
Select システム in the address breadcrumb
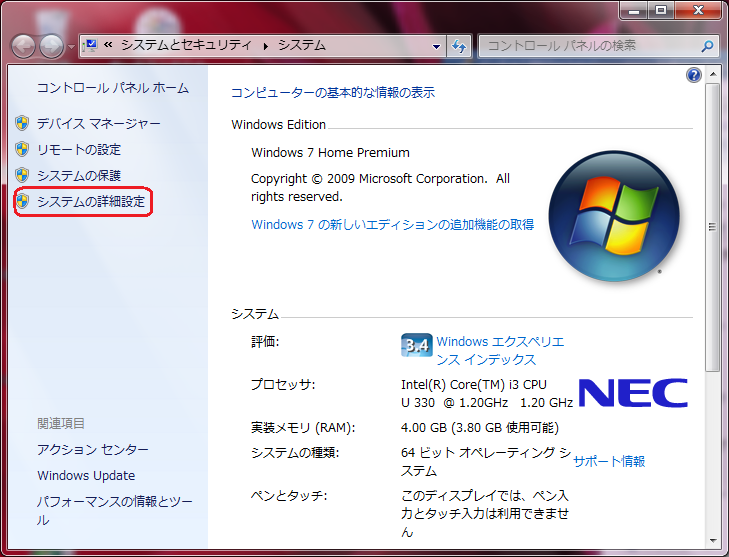point(302,45)
